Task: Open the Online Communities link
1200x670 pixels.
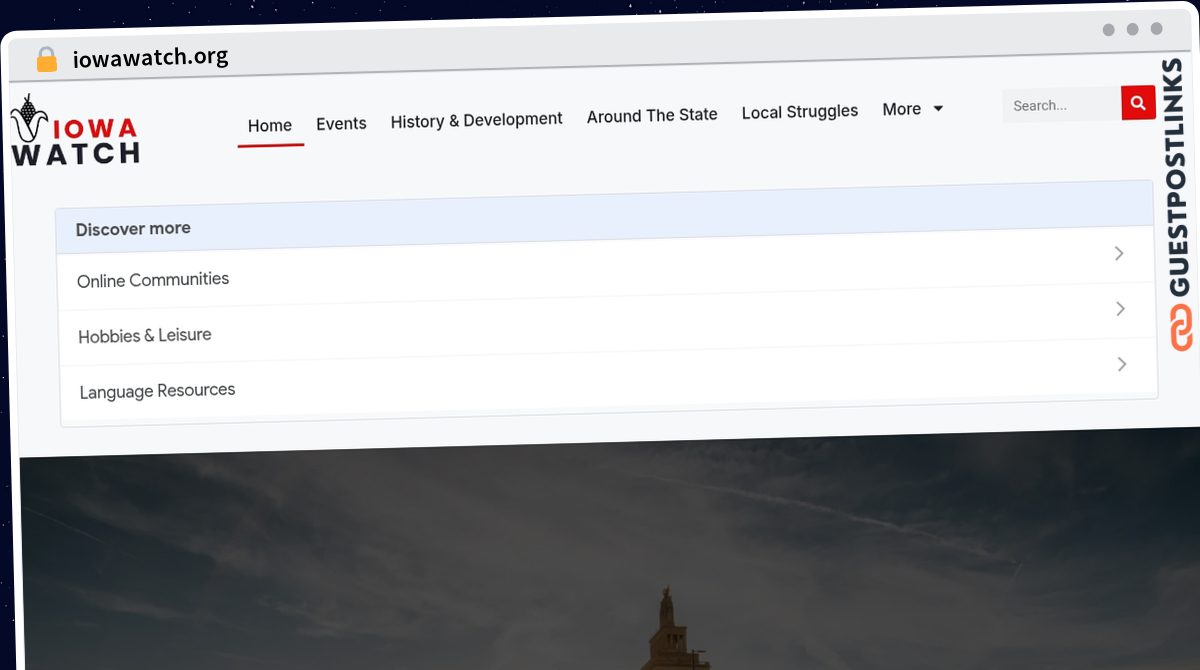Action: [153, 280]
